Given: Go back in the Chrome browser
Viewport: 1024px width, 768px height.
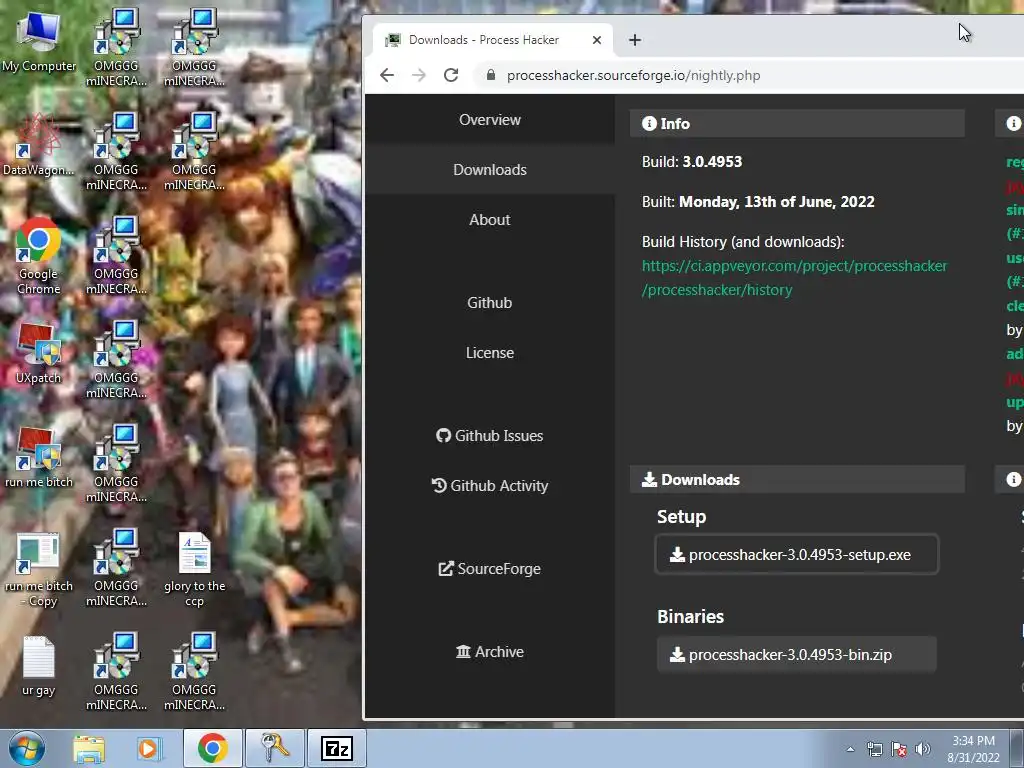Looking at the screenshot, I should (x=387, y=75).
